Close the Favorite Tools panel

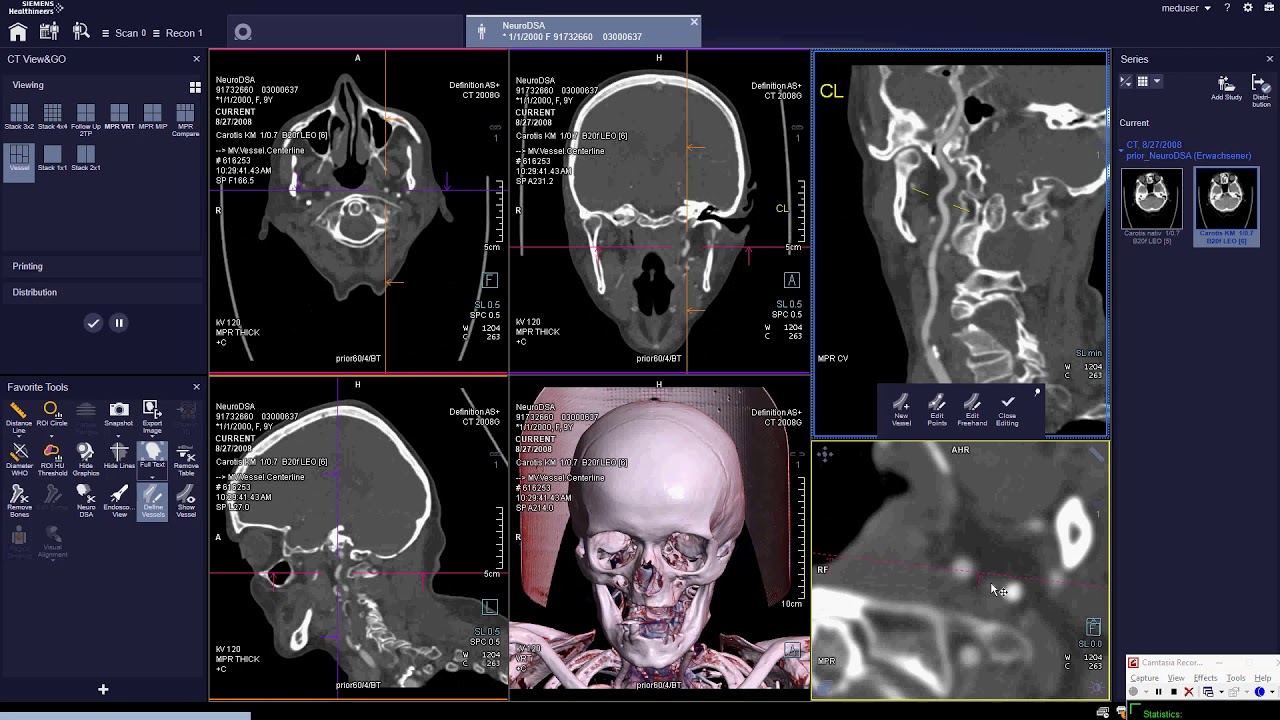[x=196, y=387]
